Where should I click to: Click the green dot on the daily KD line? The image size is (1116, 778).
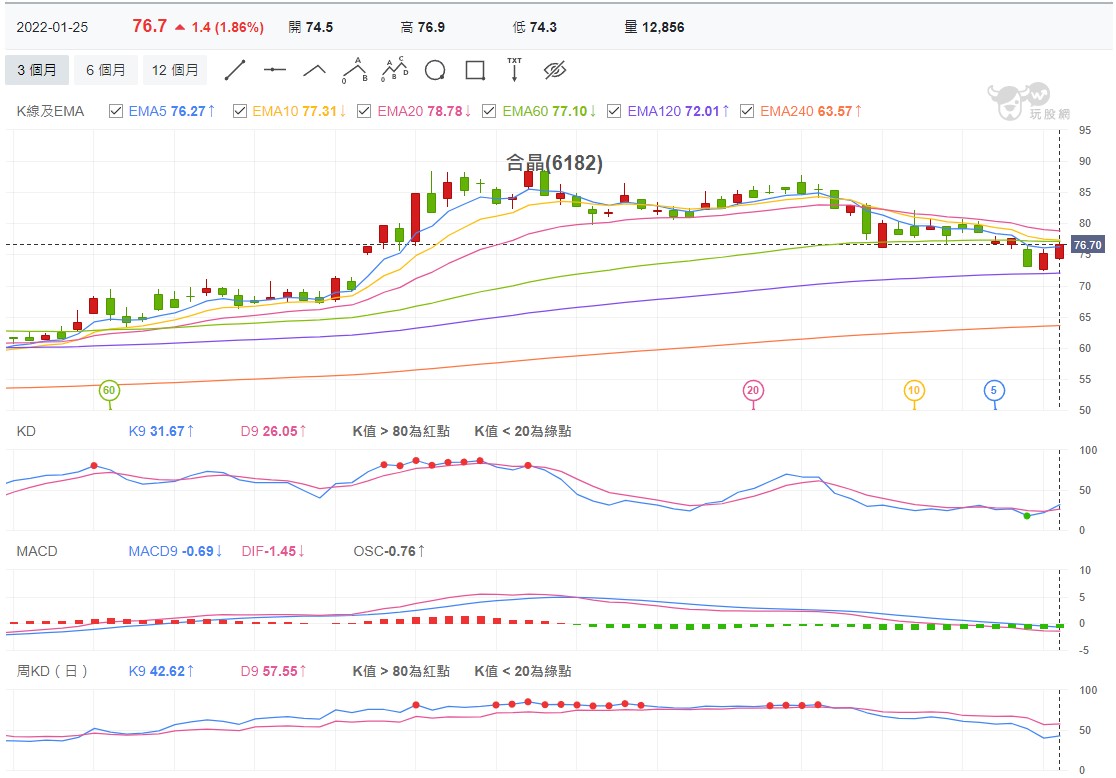coord(1026,515)
